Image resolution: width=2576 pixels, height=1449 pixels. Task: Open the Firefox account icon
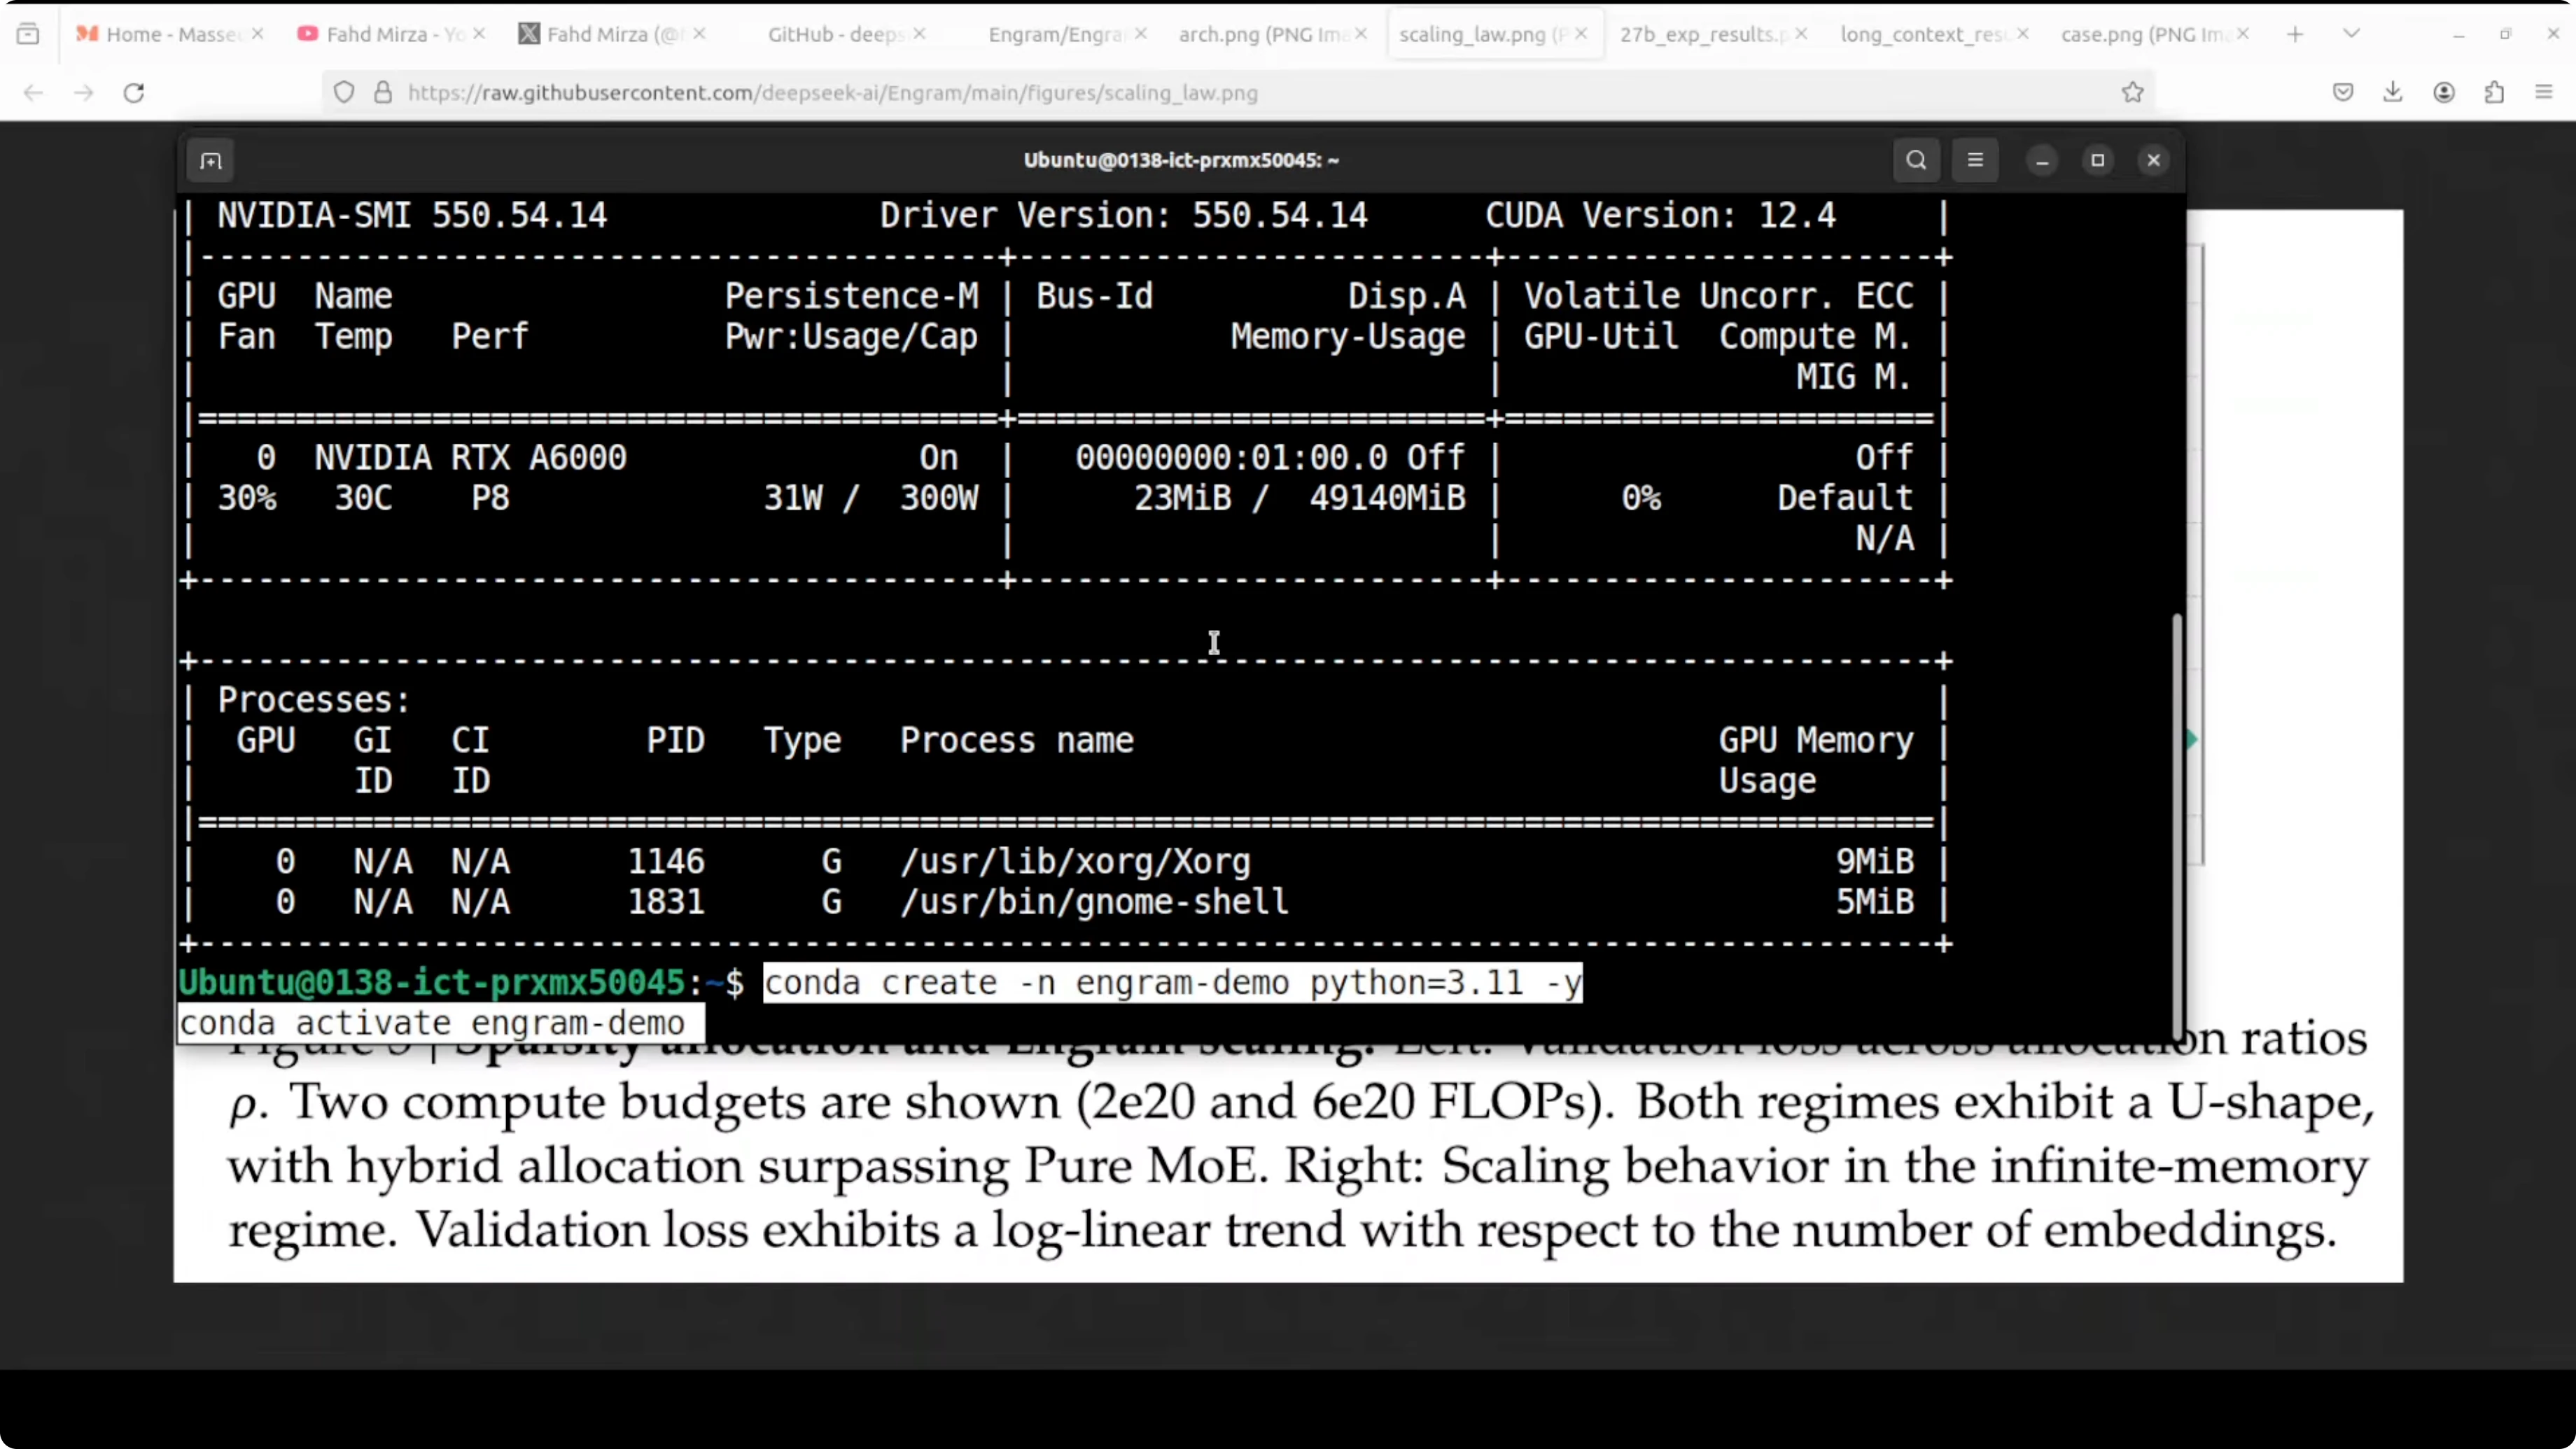tap(2444, 93)
